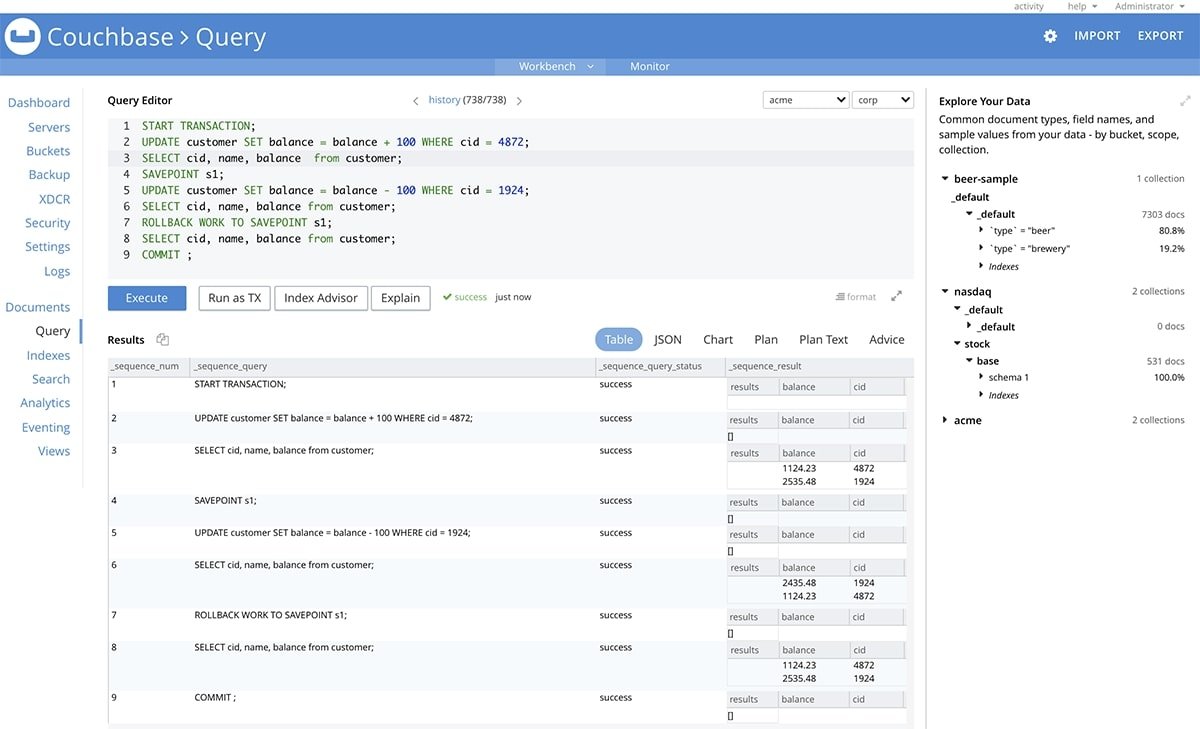The image size is (1200, 729).
Task: Go to next query in history
Action: pyautogui.click(x=519, y=101)
